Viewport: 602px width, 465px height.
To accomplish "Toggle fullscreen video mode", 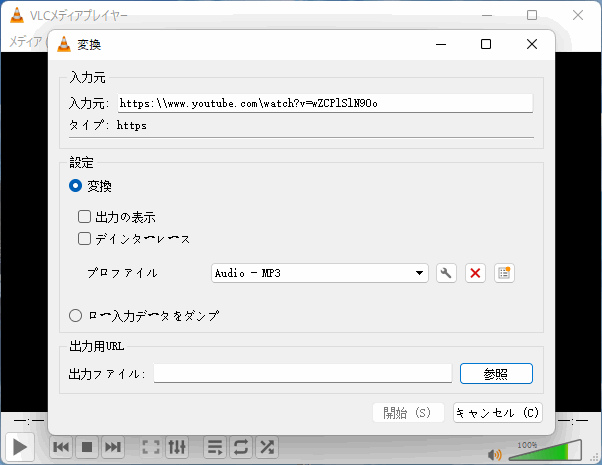I will click(151, 447).
